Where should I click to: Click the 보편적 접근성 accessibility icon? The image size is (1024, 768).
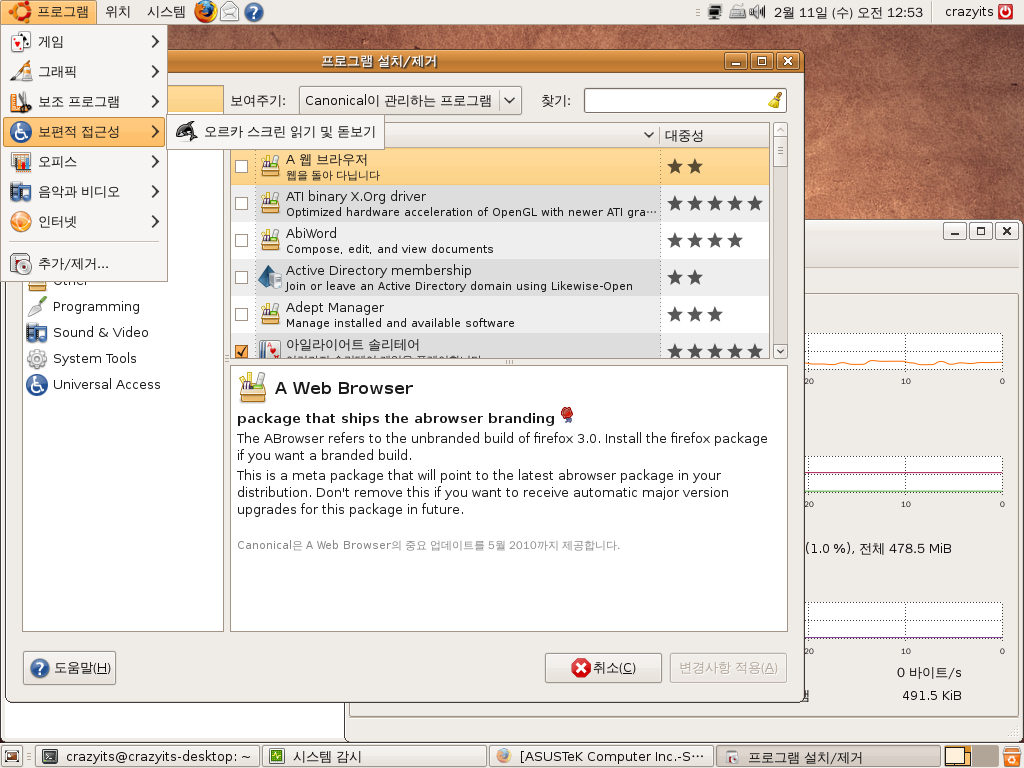coord(21,132)
